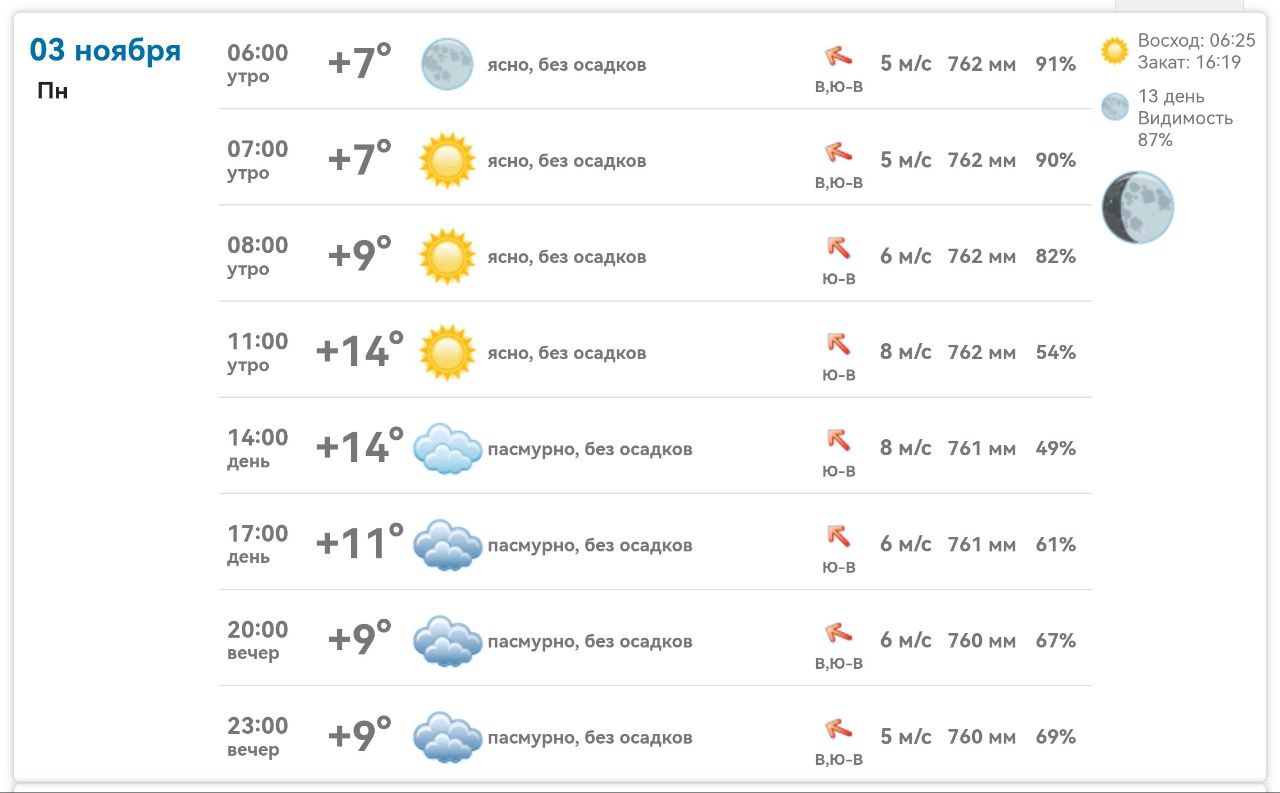Image resolution: width=1280 pixels, height=793 pixels.
Task: Click the 03 ноября date heading
Action: point(105,50)
